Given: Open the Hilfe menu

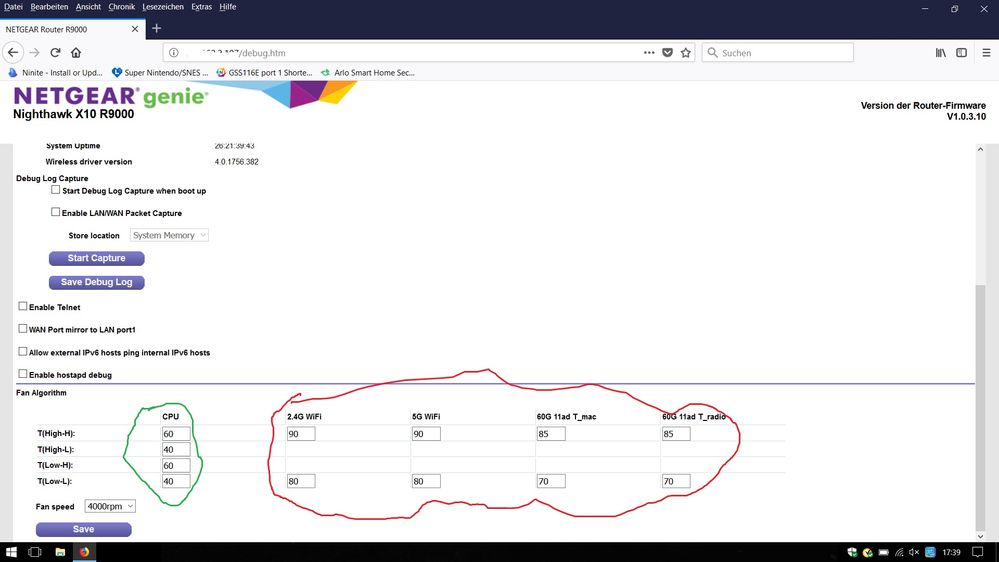Looking at the screenshot, I should click(227, 7).
